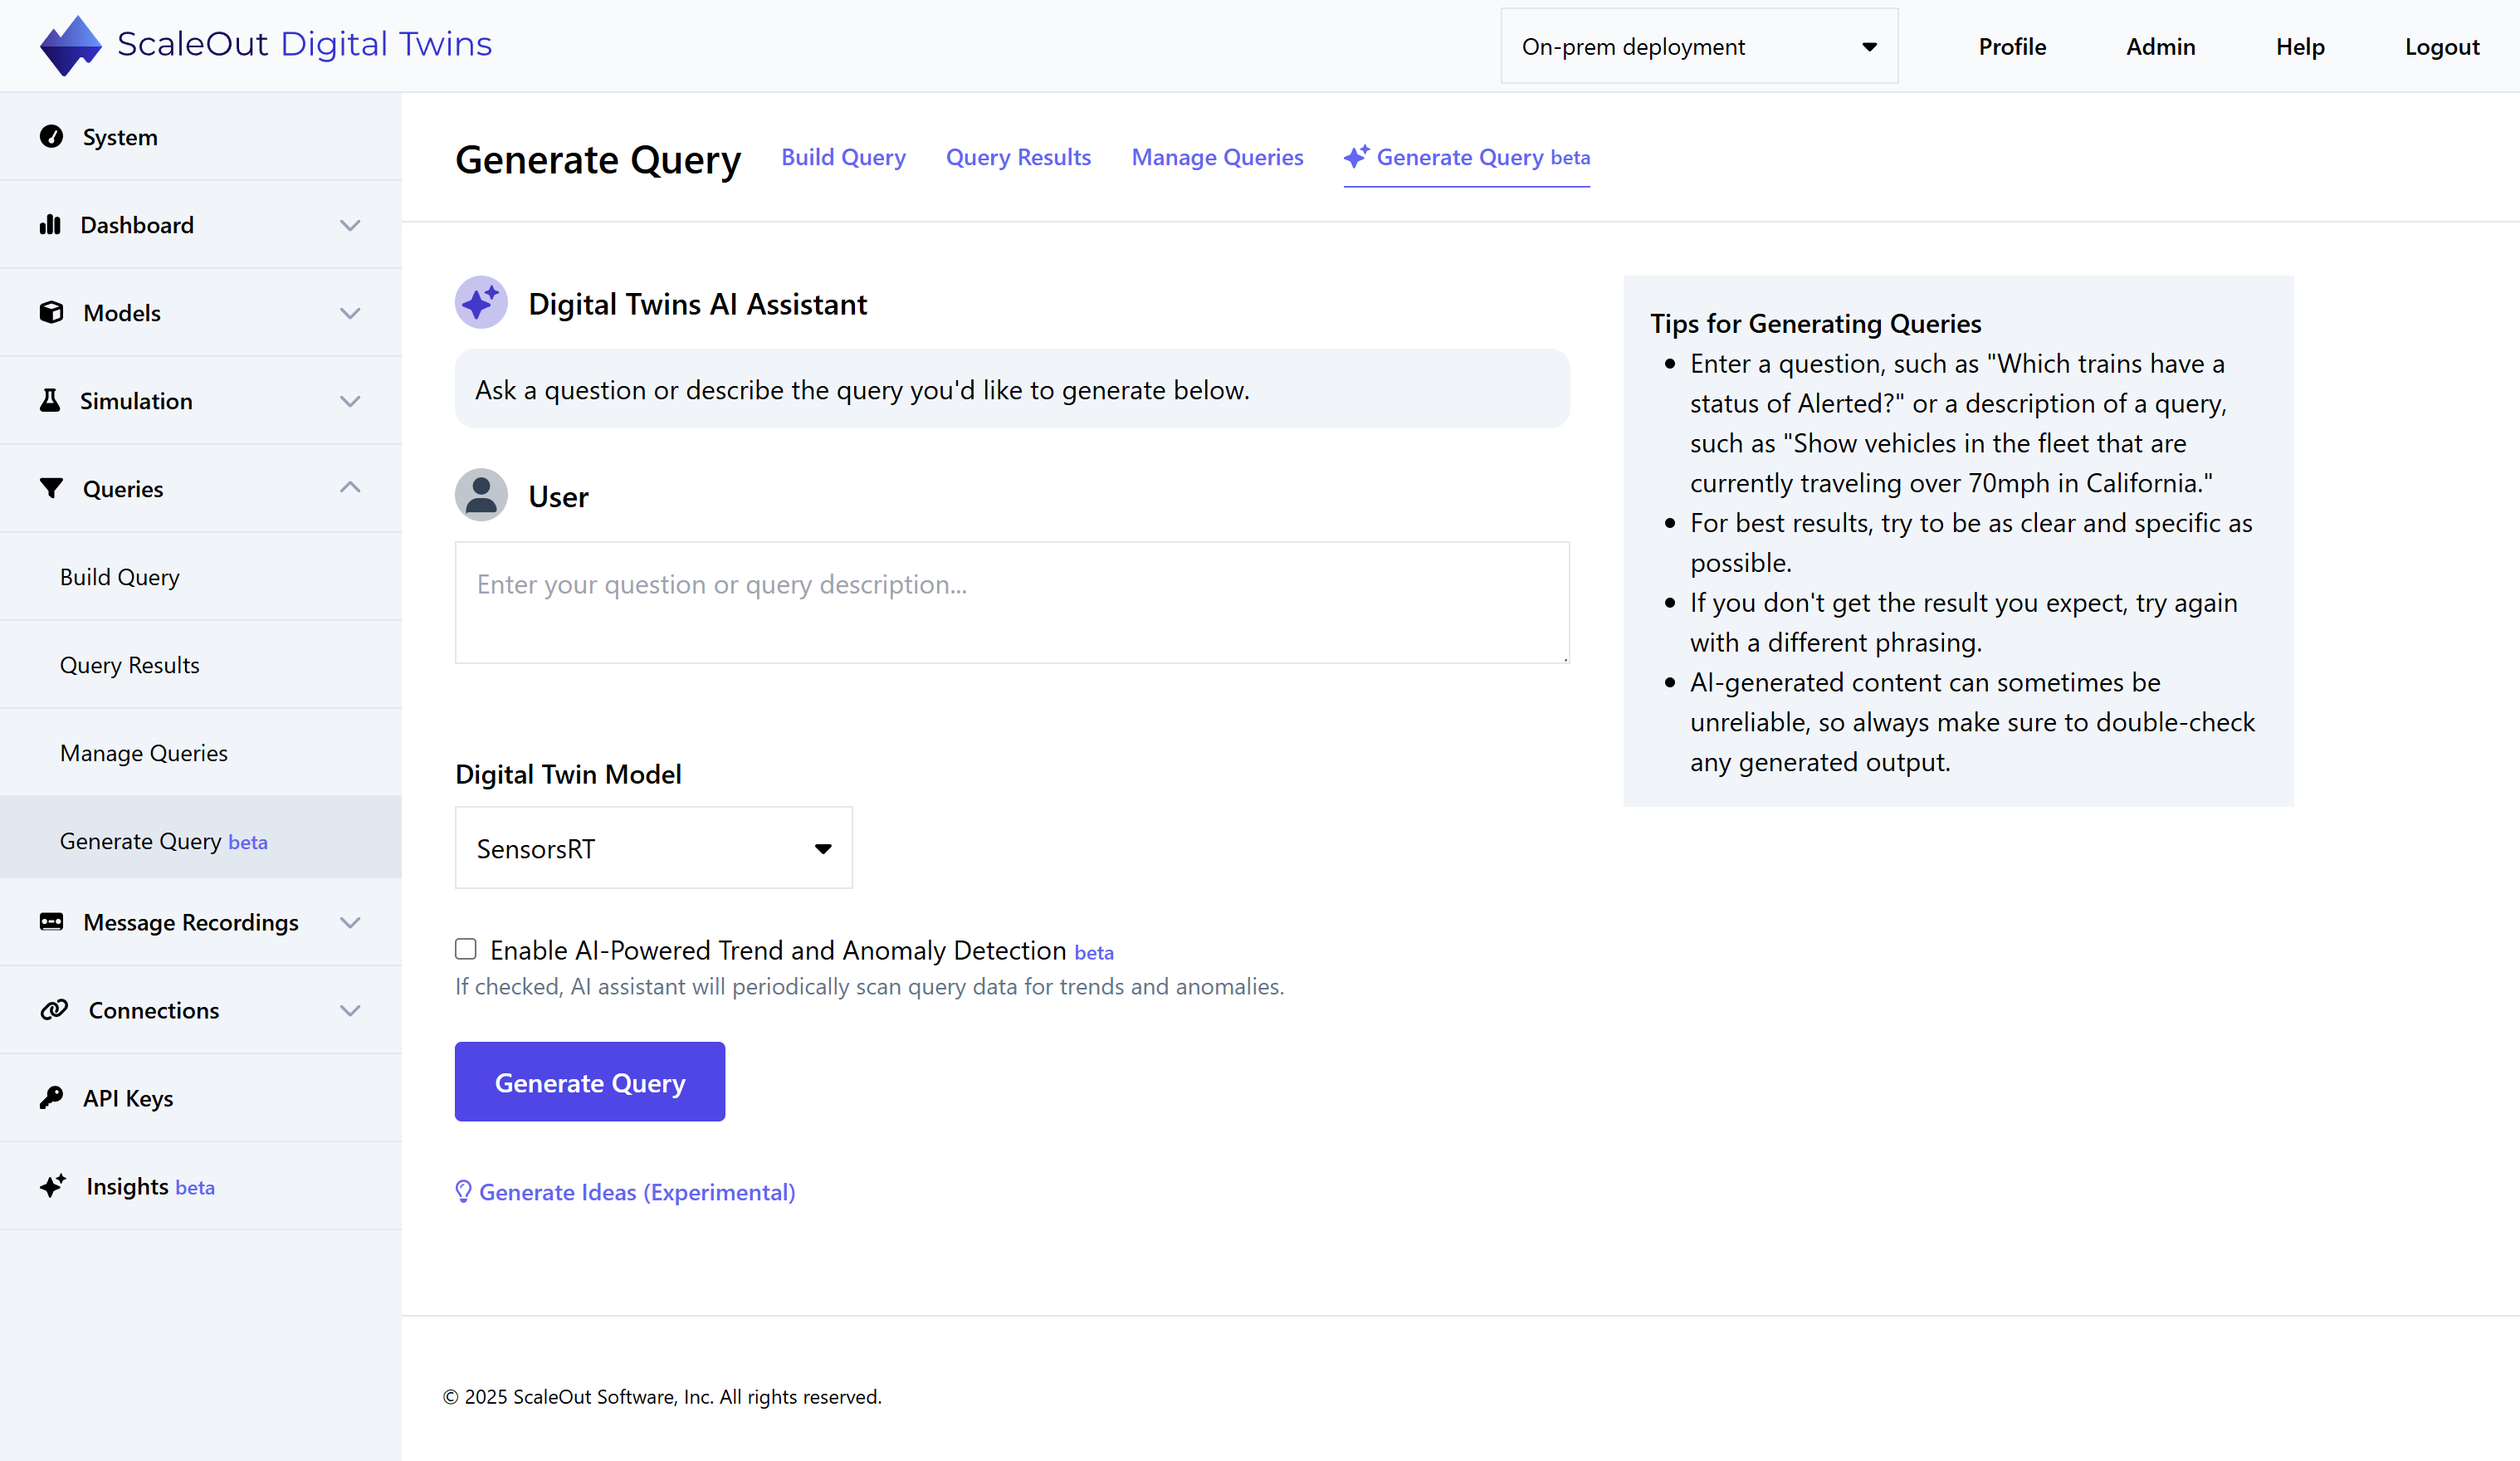
Task: Click the 'If checked, AI assistant' helper text
Action: 869,986
